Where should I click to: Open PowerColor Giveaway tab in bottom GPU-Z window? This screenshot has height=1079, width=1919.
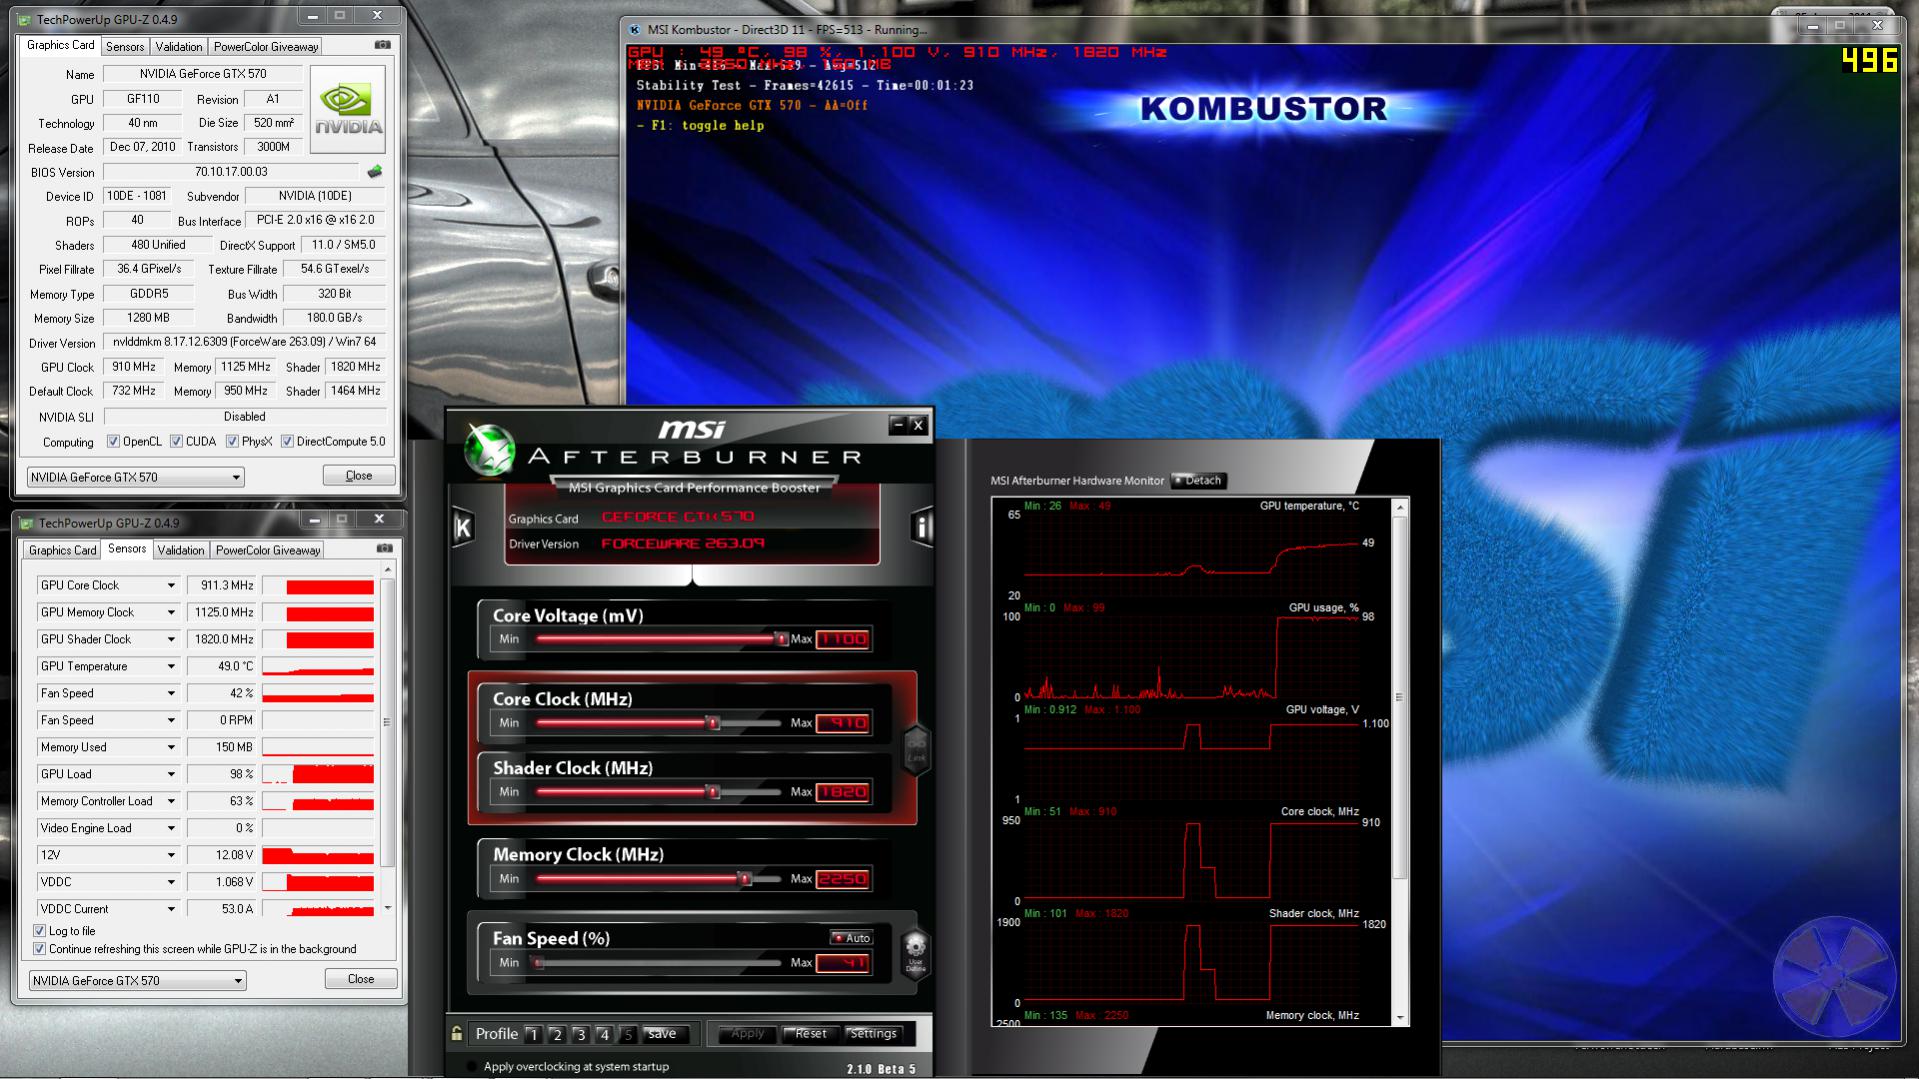pyautogui.click(x=268, y=550)
